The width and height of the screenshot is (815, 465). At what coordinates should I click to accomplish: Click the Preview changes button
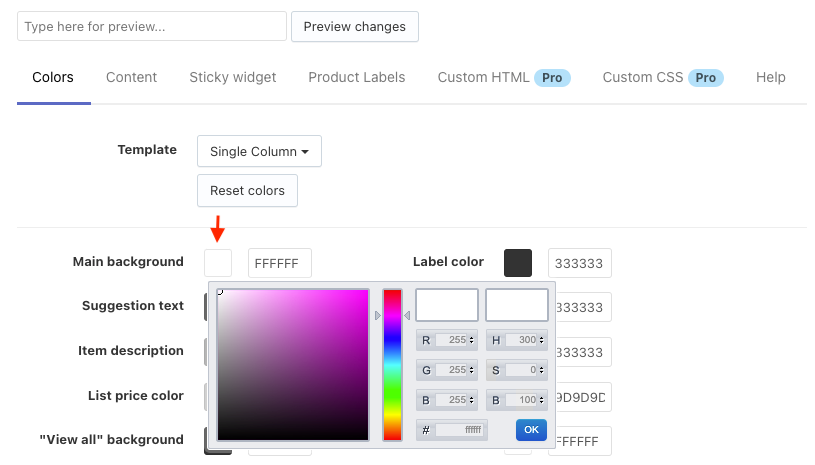(x=354, y=26)
